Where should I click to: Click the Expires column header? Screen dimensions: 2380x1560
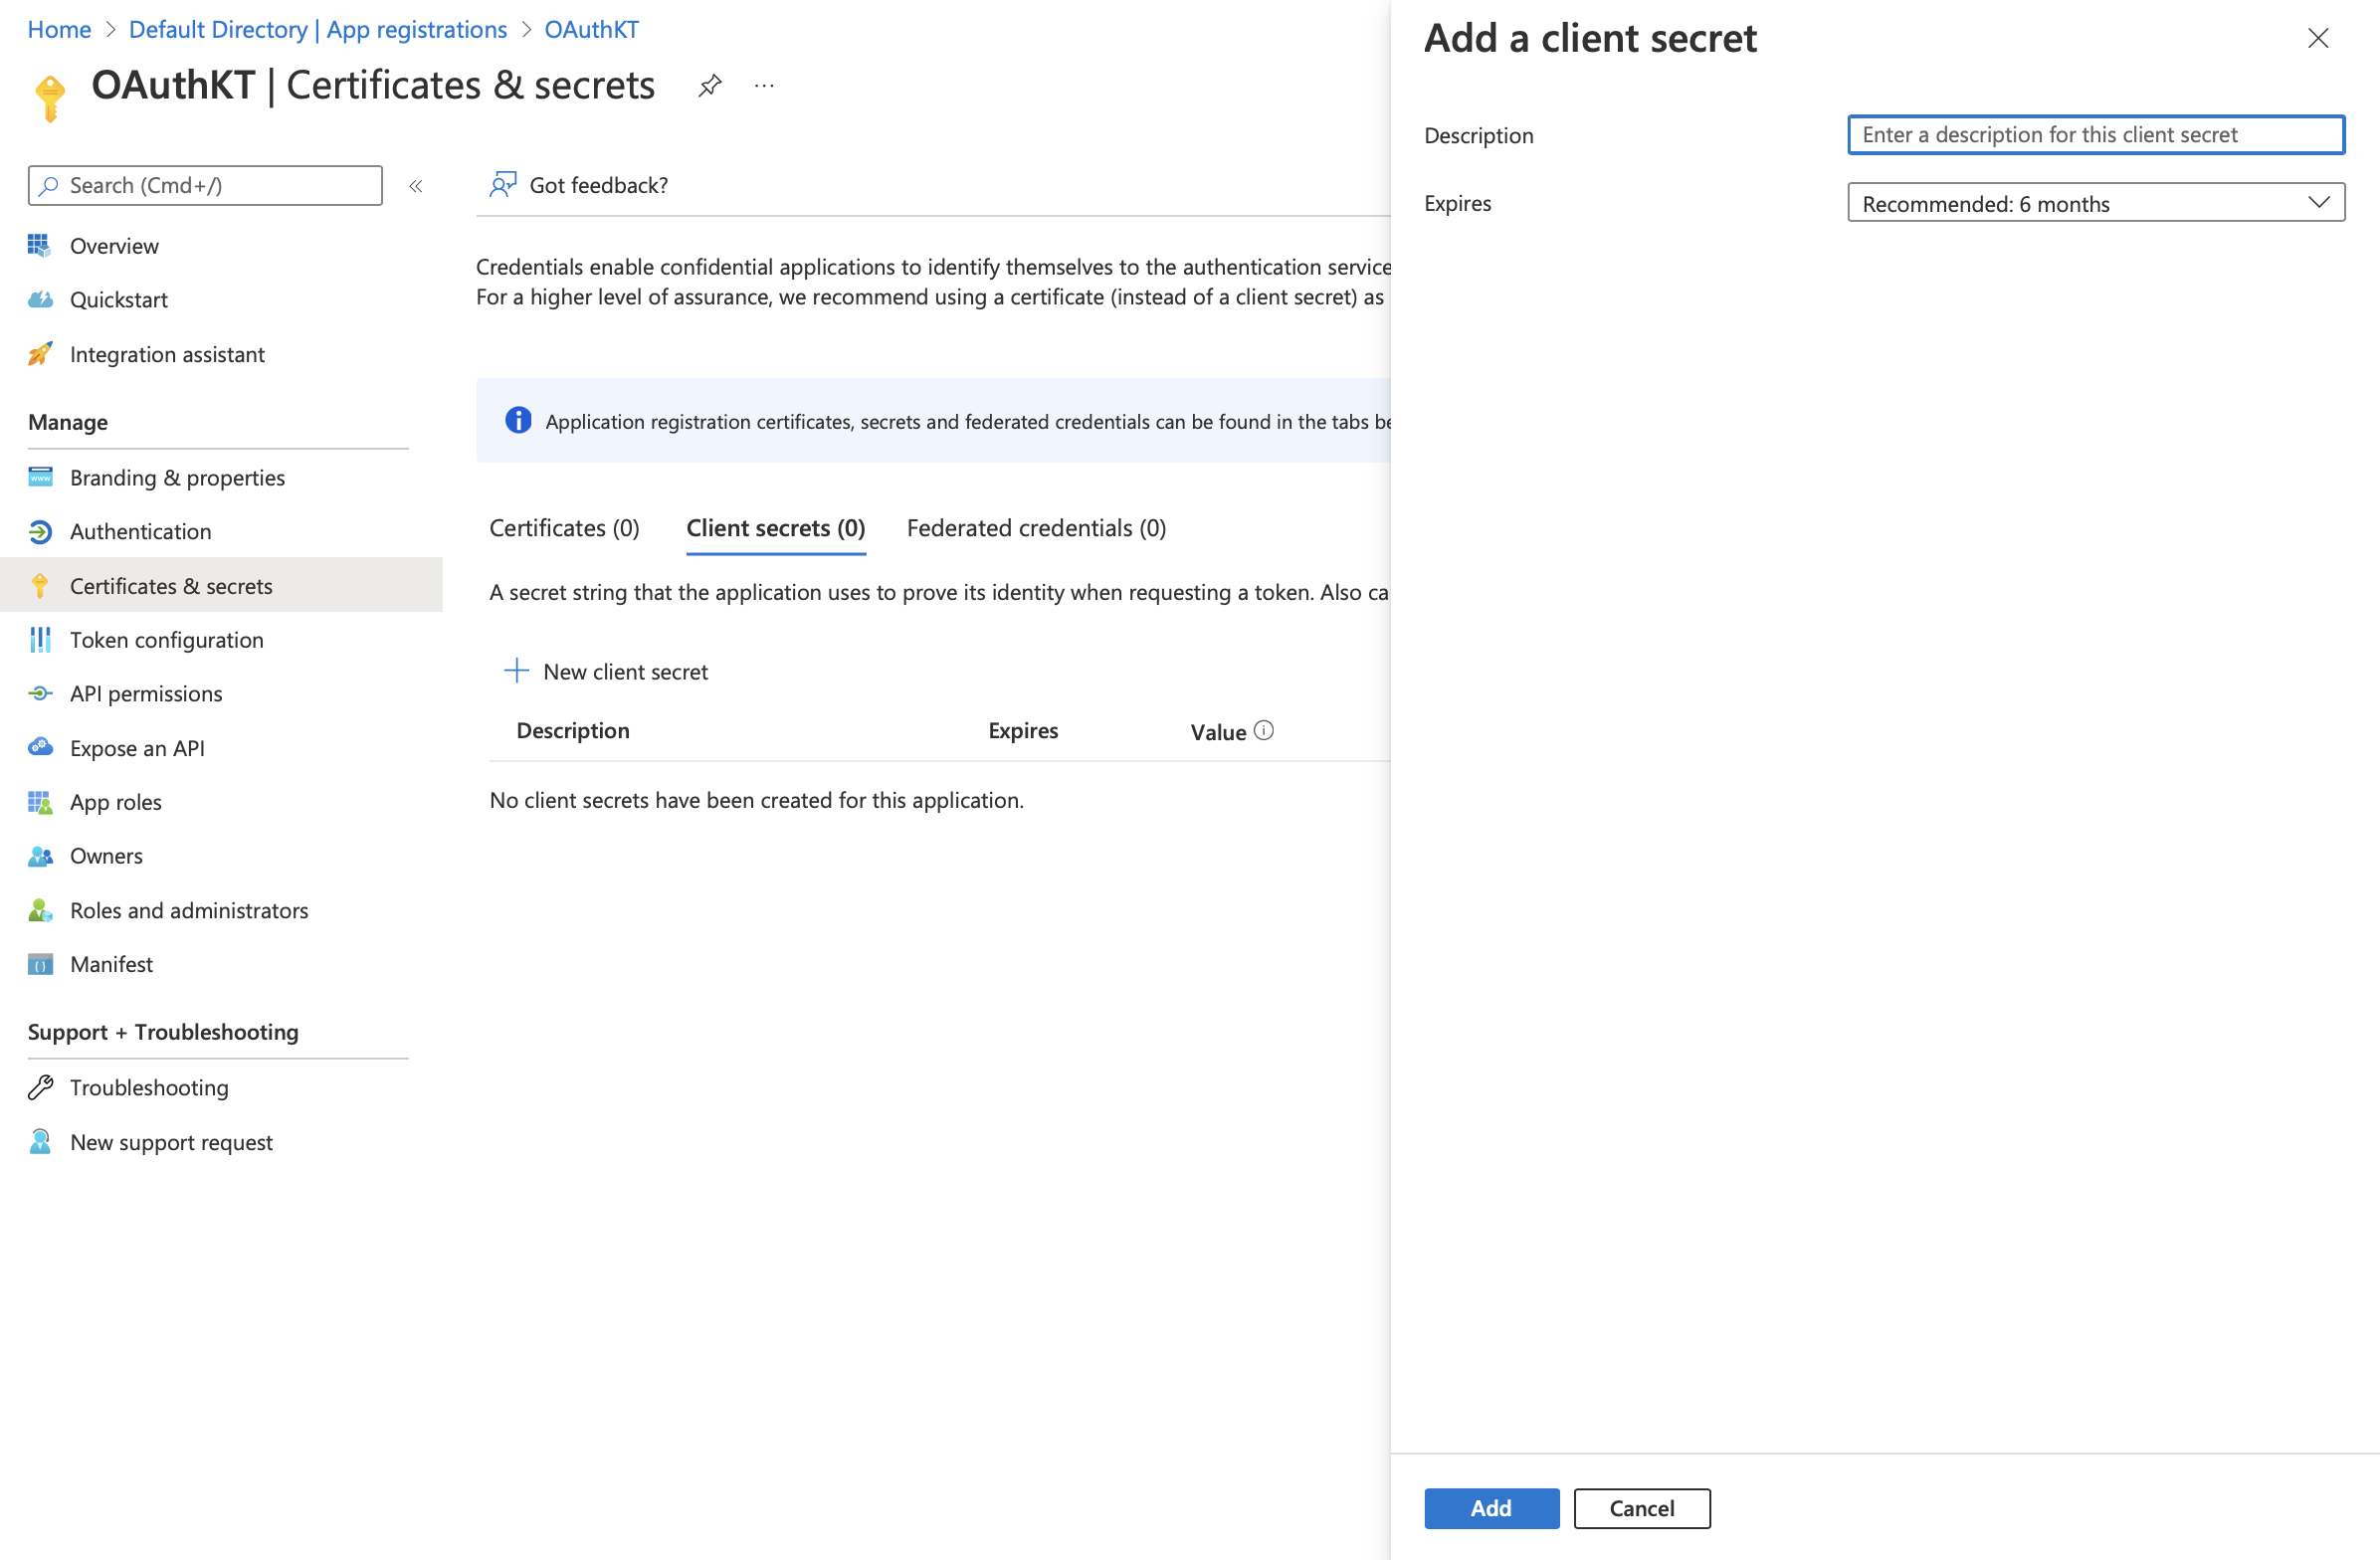(1023, 730)
